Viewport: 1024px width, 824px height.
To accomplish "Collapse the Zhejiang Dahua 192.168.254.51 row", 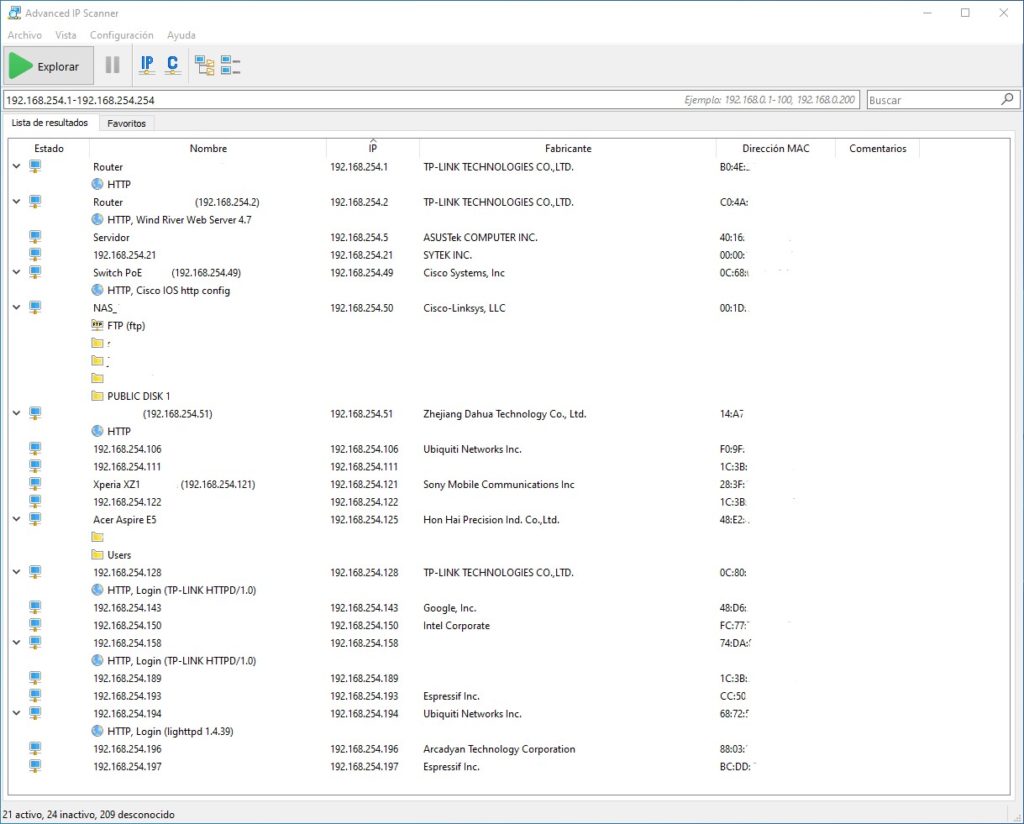I will [x=16, y=413].
